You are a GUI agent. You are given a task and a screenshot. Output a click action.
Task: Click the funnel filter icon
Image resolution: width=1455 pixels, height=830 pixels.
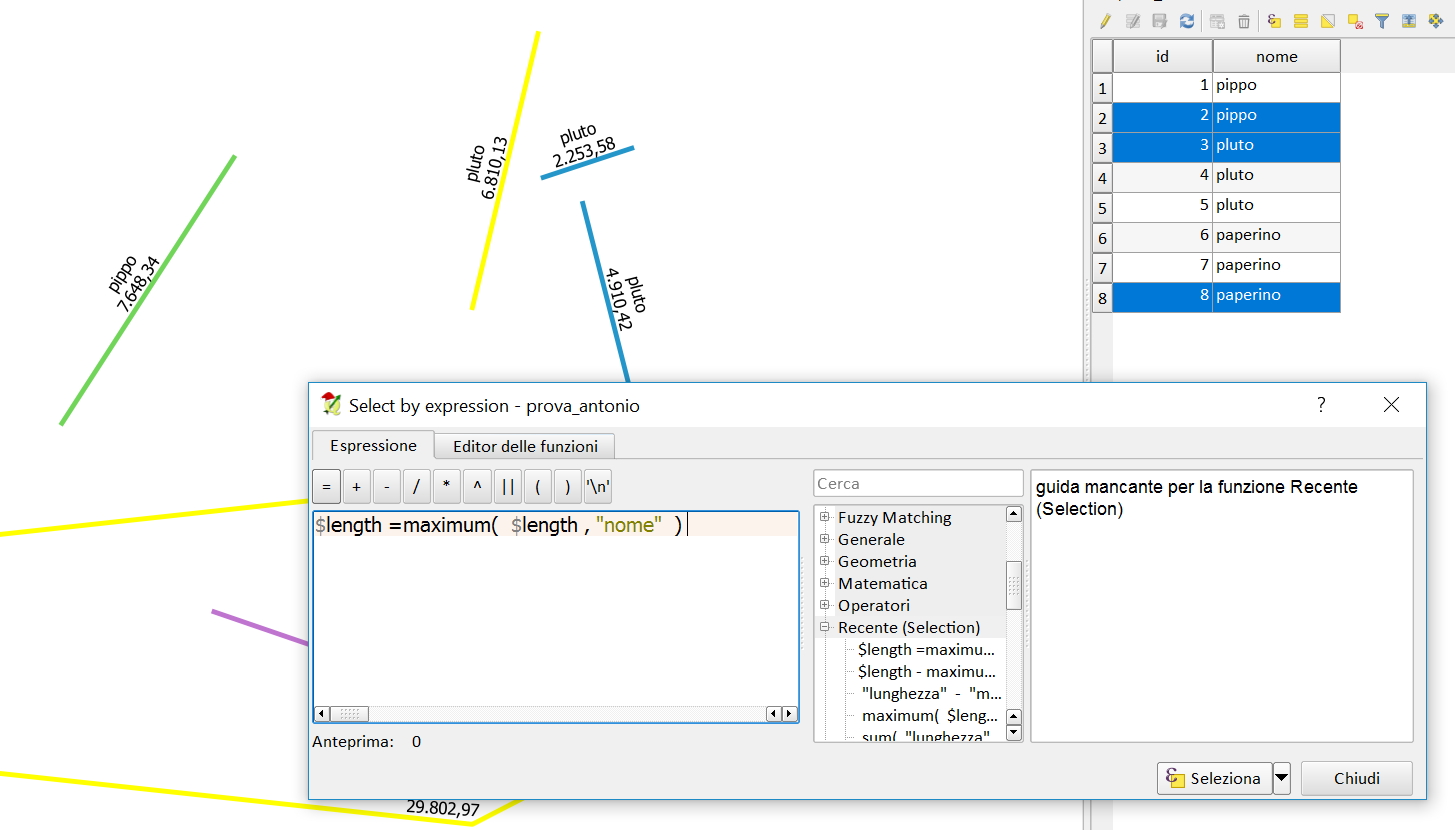(1382, 20)
